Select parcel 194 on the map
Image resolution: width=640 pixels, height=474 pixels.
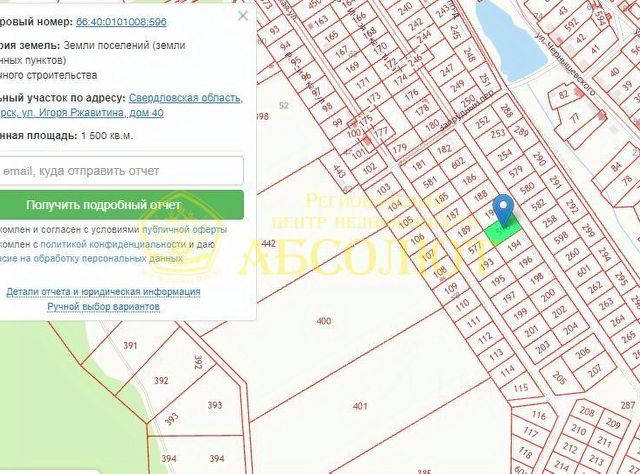(513, 245)
